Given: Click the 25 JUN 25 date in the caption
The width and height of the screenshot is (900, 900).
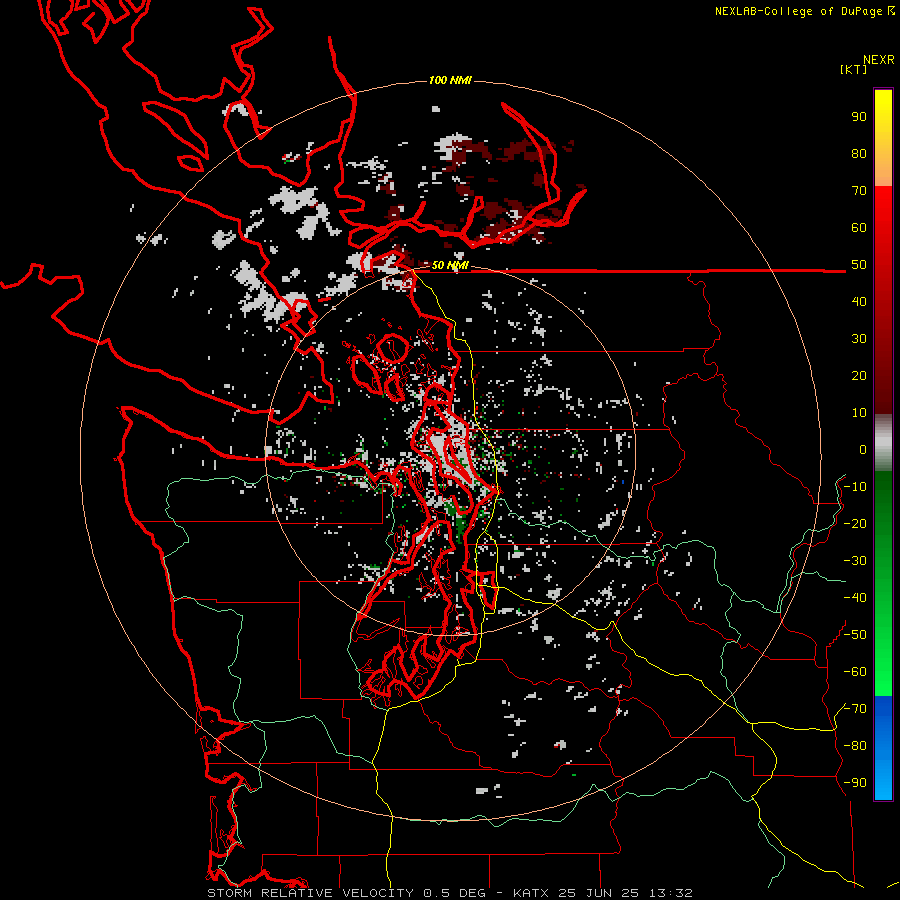Looking at the screenshot, I should pos(599,893).
